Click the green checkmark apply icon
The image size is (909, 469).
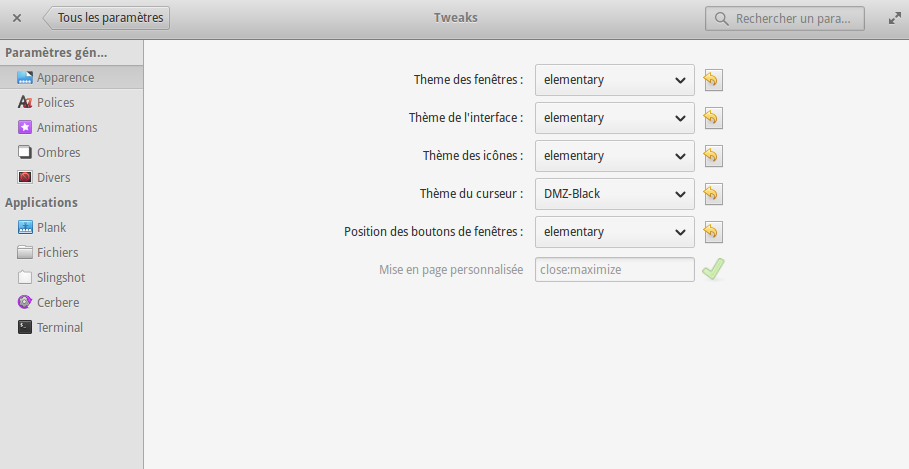click(x=713, y=270)
